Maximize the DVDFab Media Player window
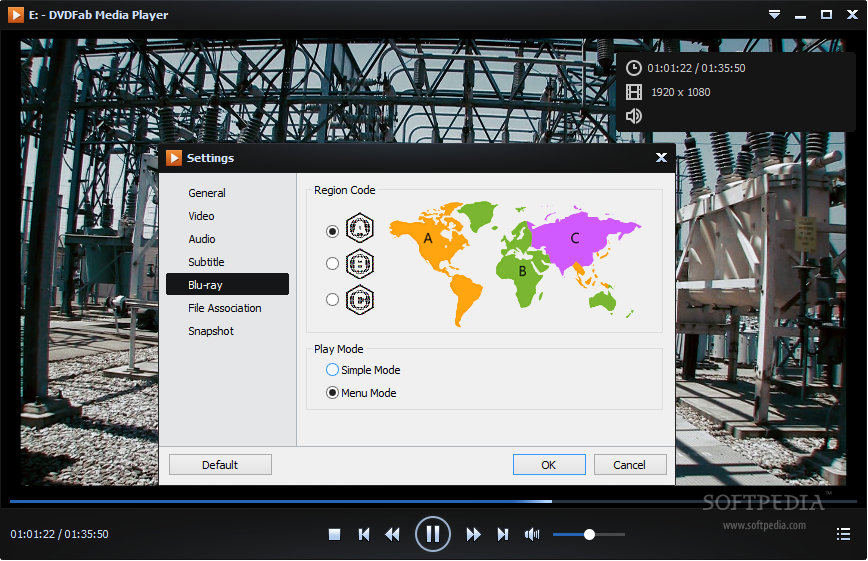The image size is (868, 561). pyautogui.click(x=826, y=15)
